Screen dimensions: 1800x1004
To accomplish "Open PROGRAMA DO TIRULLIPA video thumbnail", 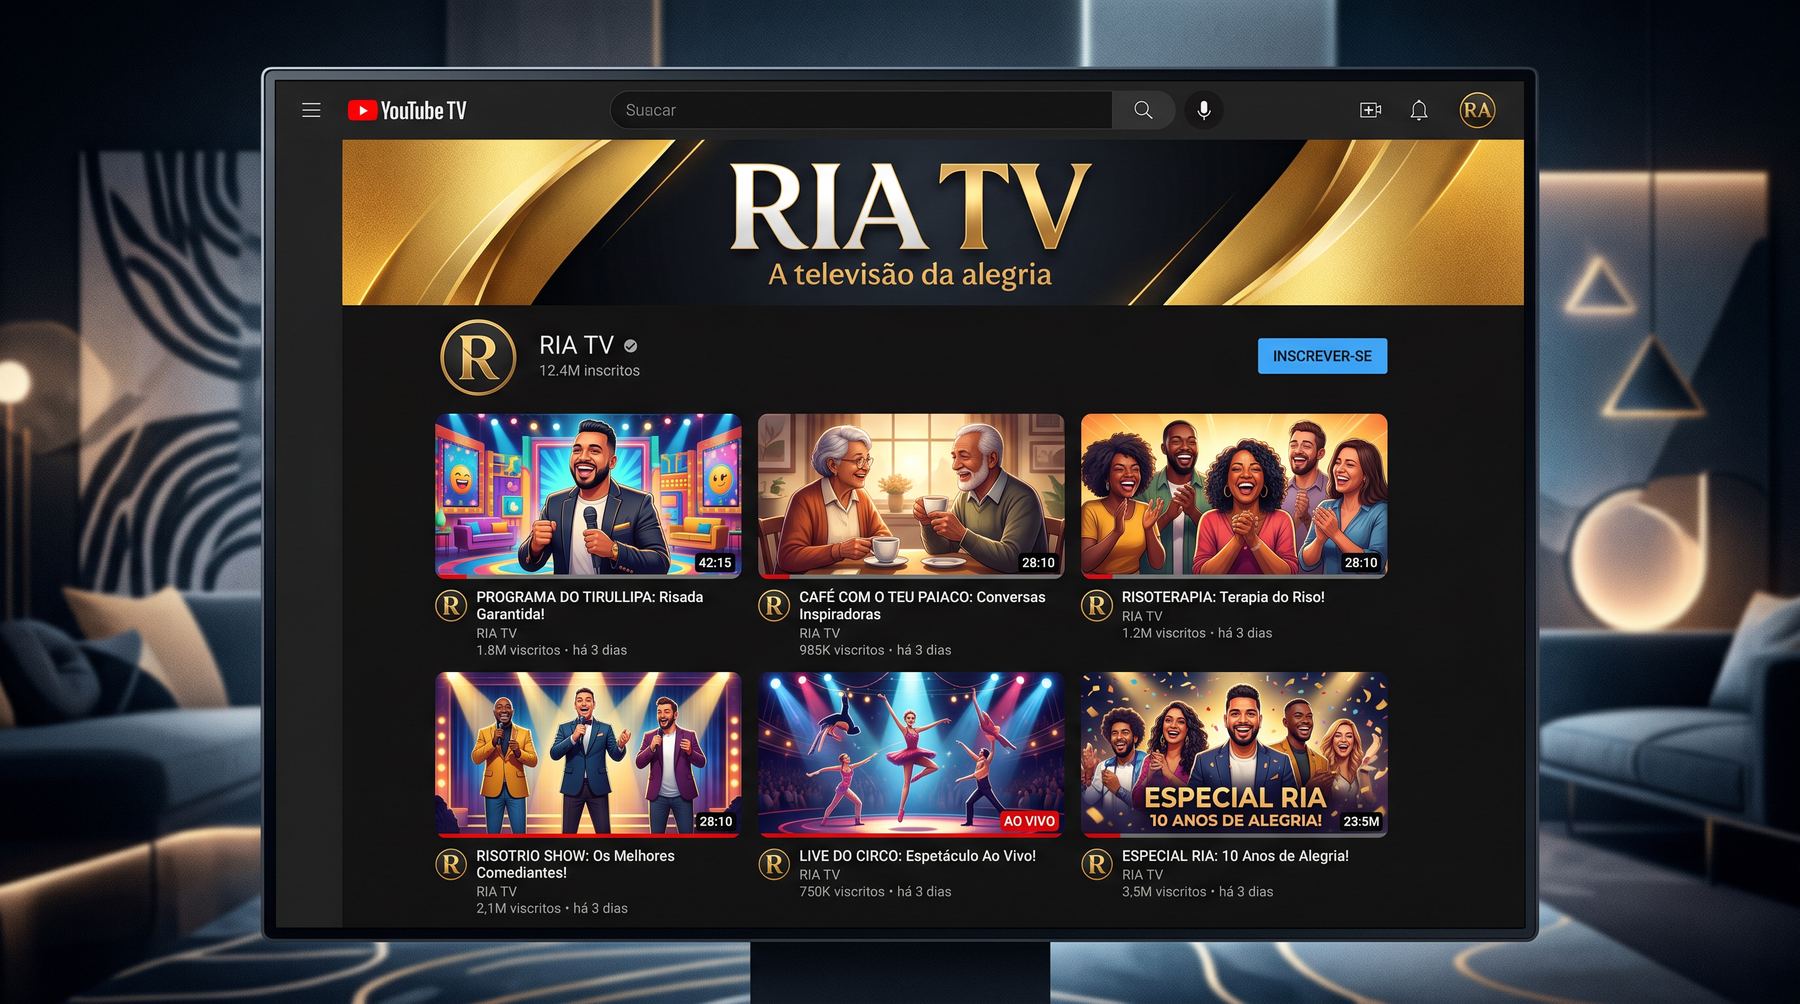I will pos(588,496).
